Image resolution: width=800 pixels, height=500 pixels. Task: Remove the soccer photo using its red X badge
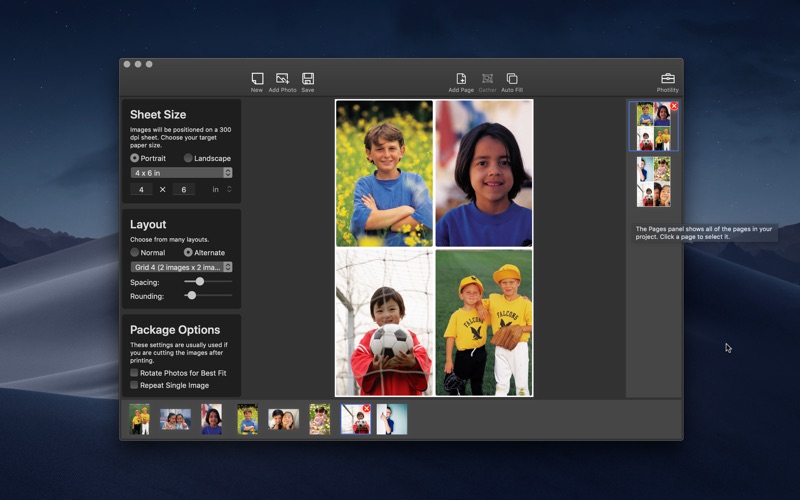(x=366, y=409)
